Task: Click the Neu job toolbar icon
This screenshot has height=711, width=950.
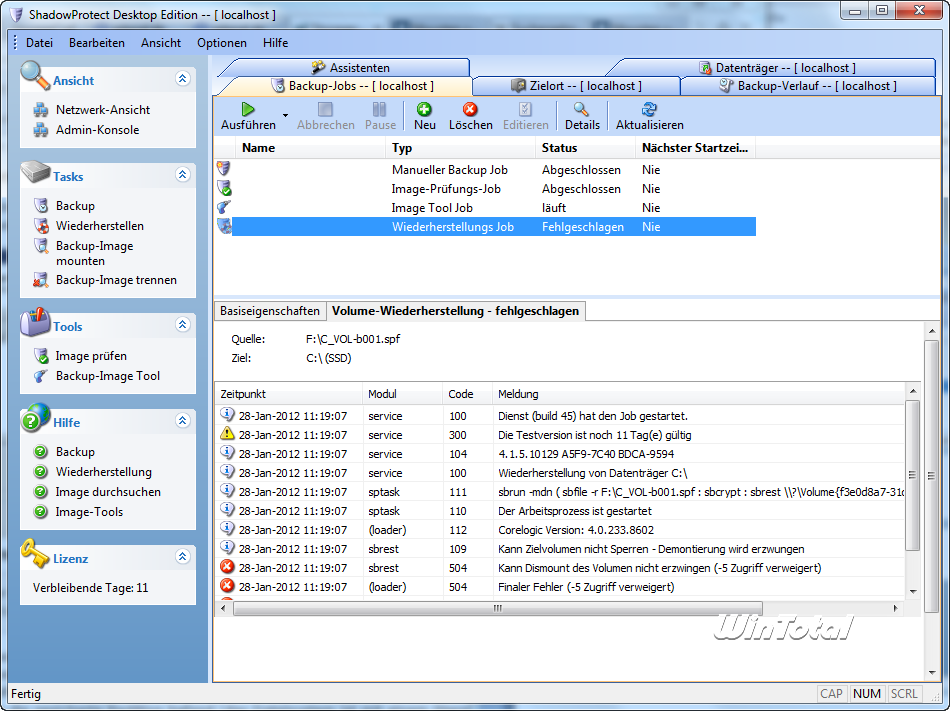Action: pos(425,109)
